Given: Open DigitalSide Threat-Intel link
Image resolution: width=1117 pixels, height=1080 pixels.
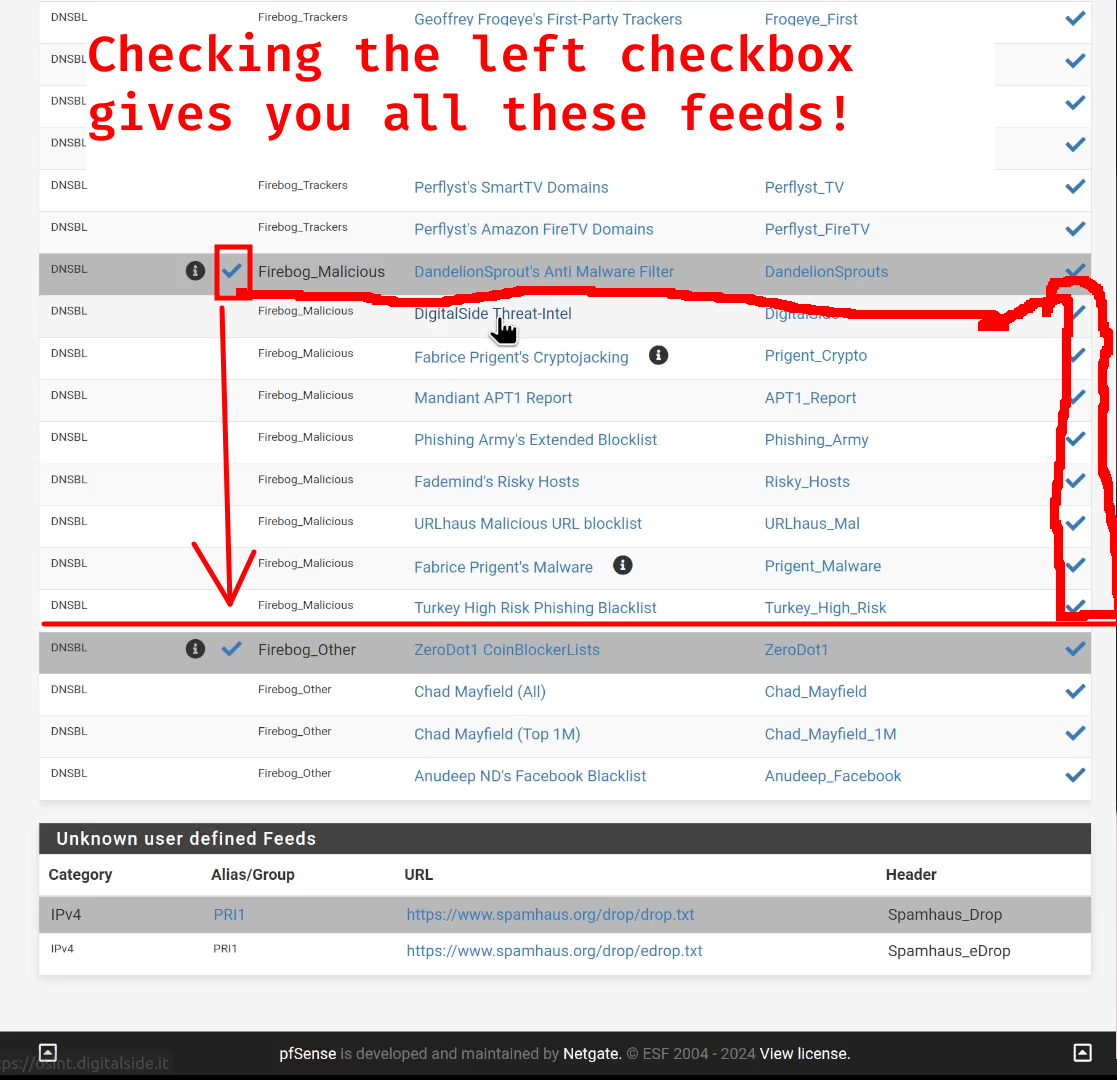Looking at the screenshot, I should pyautogui.click(x=492, y=313).
